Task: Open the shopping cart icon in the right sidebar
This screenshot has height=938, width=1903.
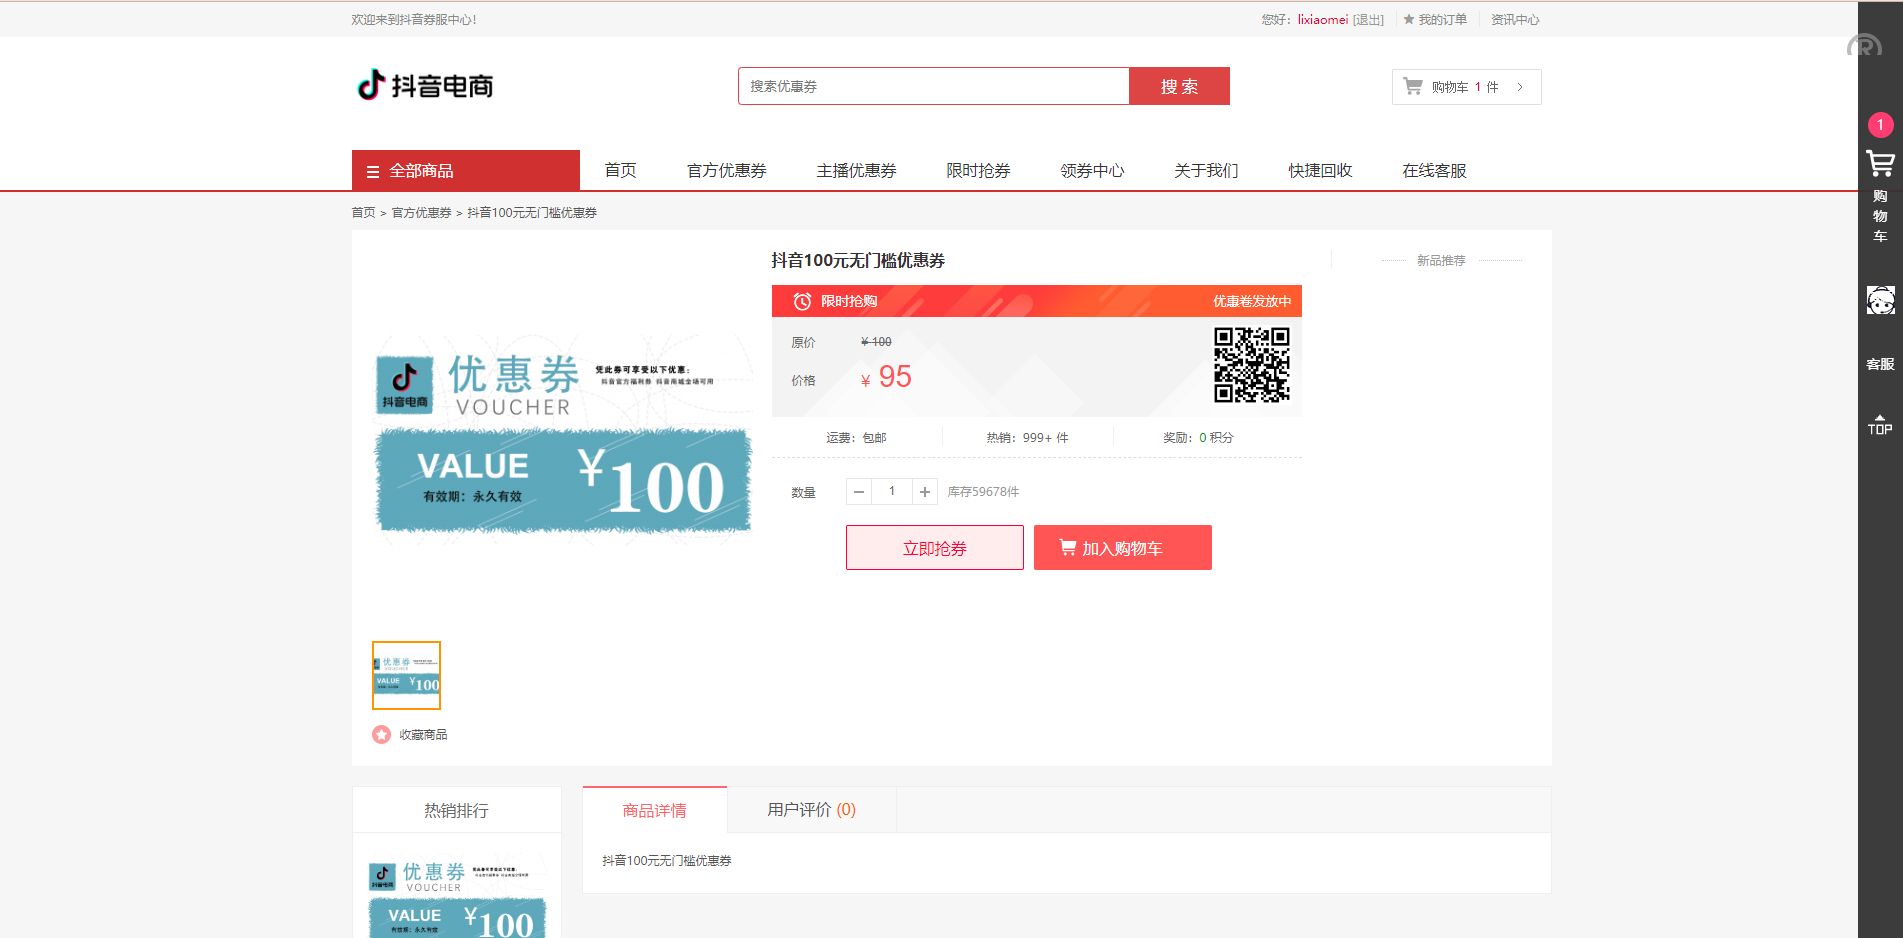Action: pos(1880,163)
